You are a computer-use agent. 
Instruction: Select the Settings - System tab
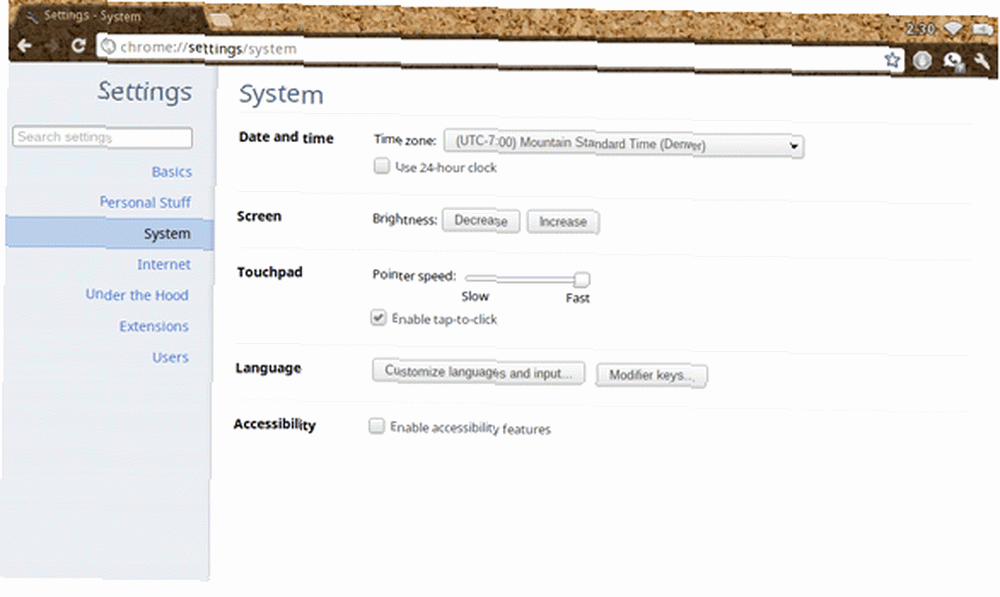(x=108, y=16)
